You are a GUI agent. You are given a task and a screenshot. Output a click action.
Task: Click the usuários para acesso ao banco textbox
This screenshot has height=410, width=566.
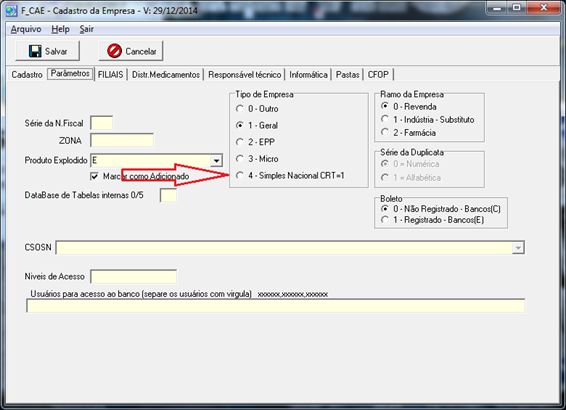point(276,306)
